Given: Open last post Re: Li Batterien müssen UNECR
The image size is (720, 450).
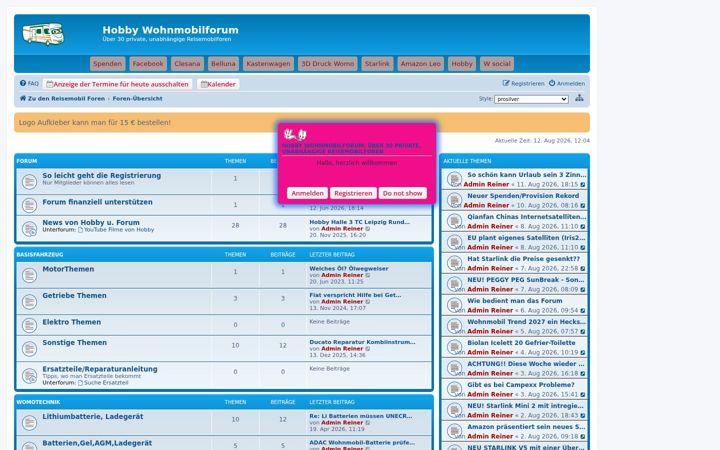Looking at the screenshot, I should (360, 416).
